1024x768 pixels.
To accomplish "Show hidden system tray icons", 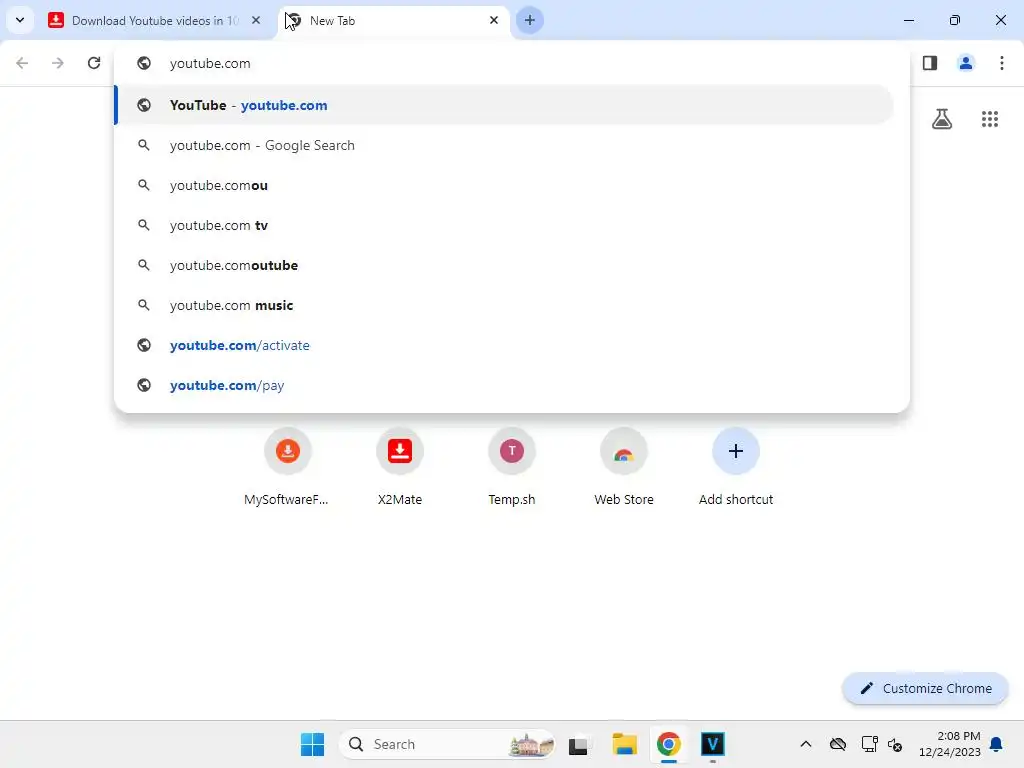I will point(806,744).
